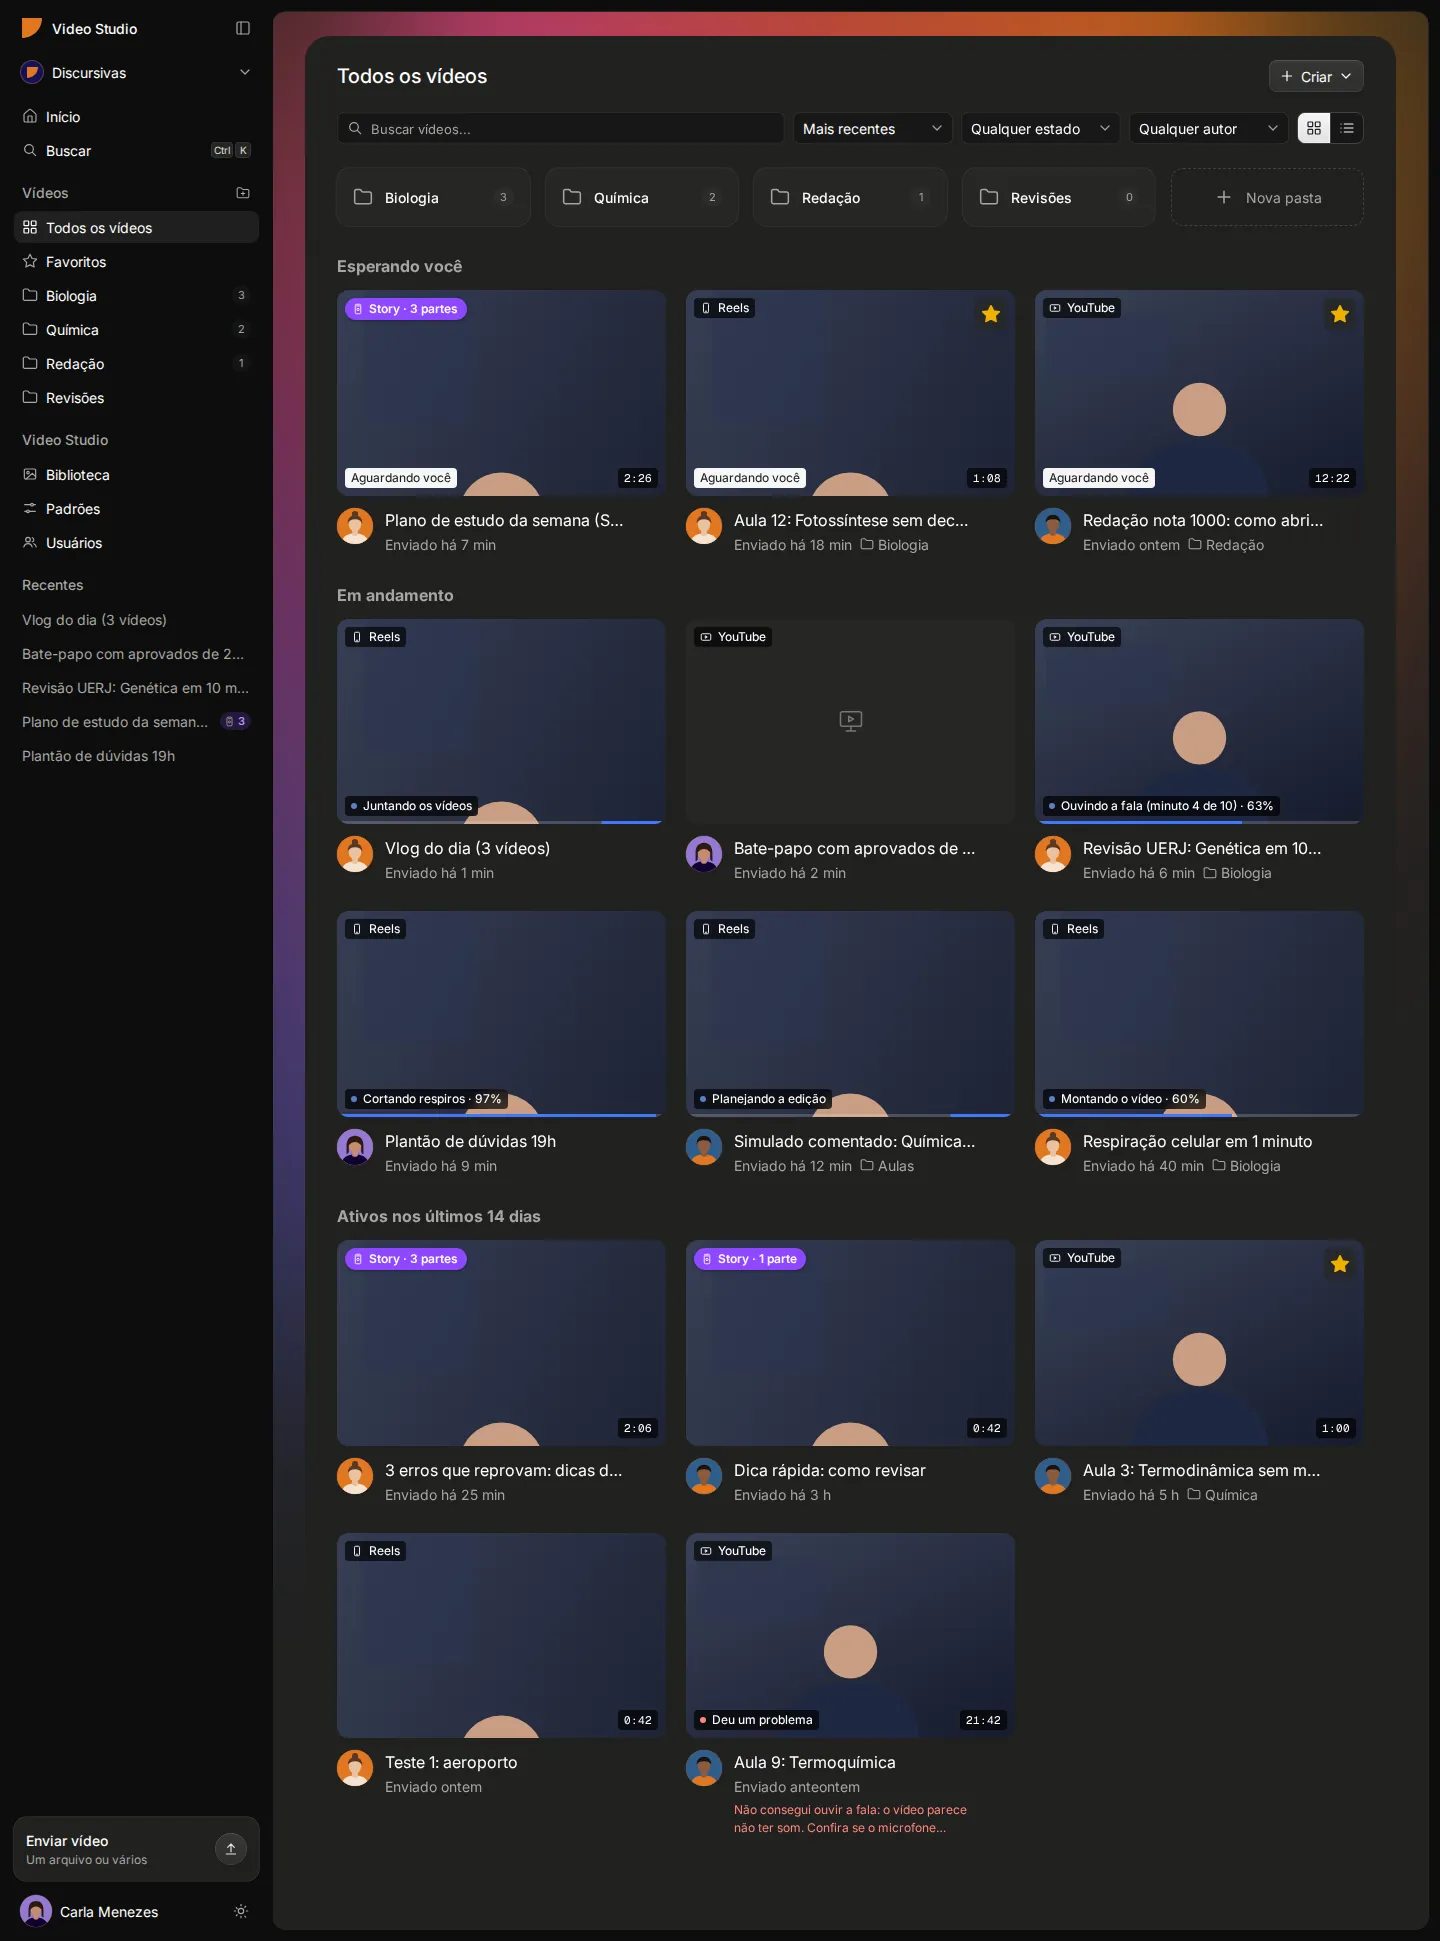Image resolution: width=1440 pixels, height=1941 pixels.
Task: Open the Revisões folder in sidebar
Action: coord(136,398)
